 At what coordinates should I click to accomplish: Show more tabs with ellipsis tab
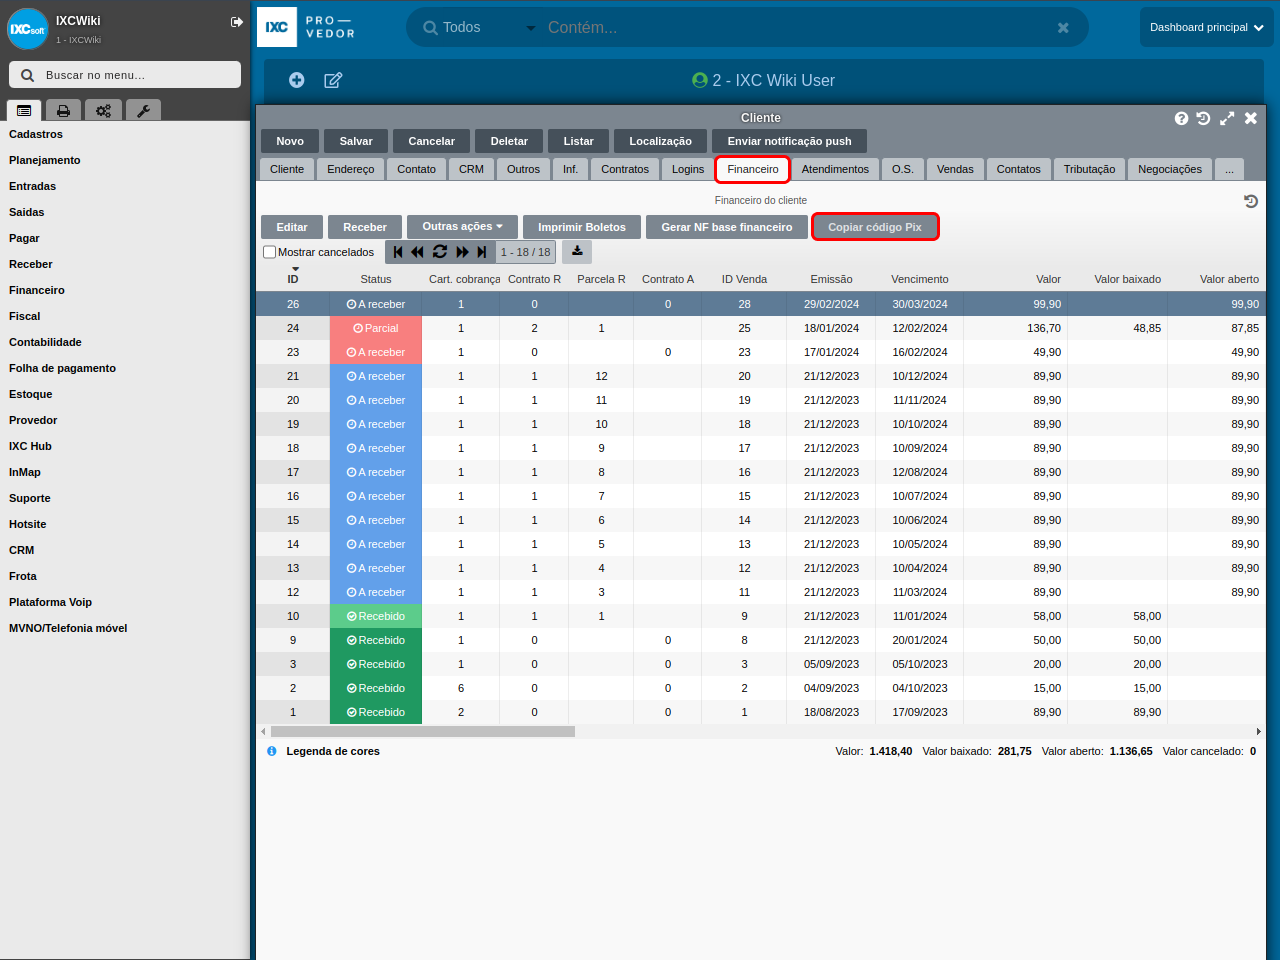(1230, 169)
